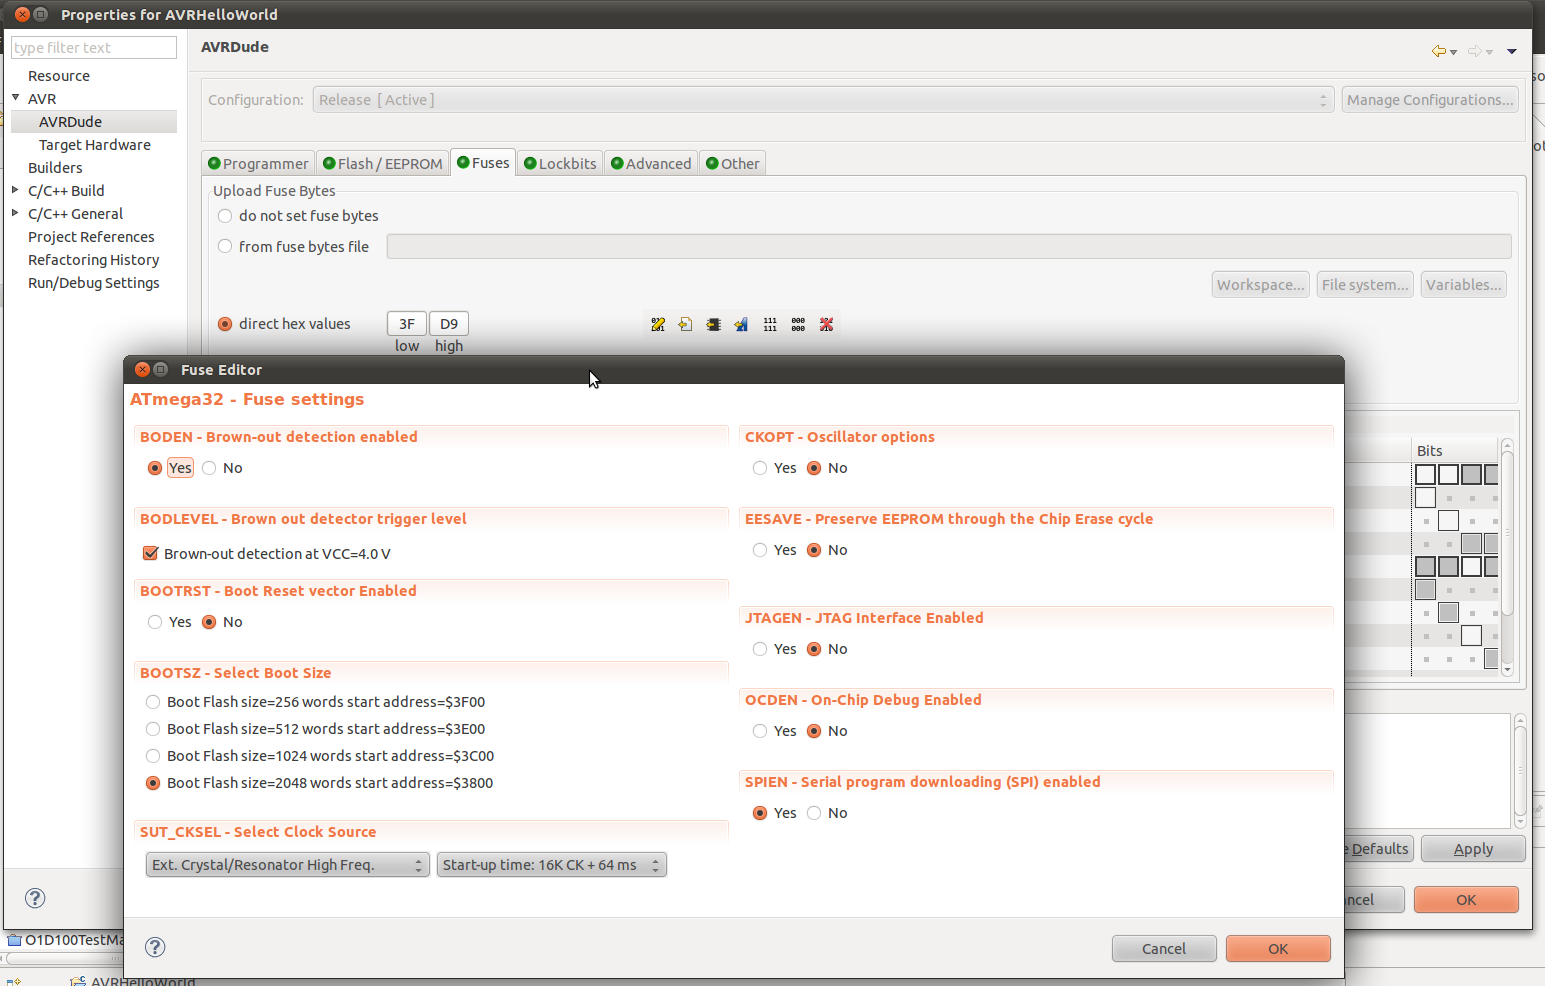
Task: Switch to the Advanced tab
Action: [651, 163]
